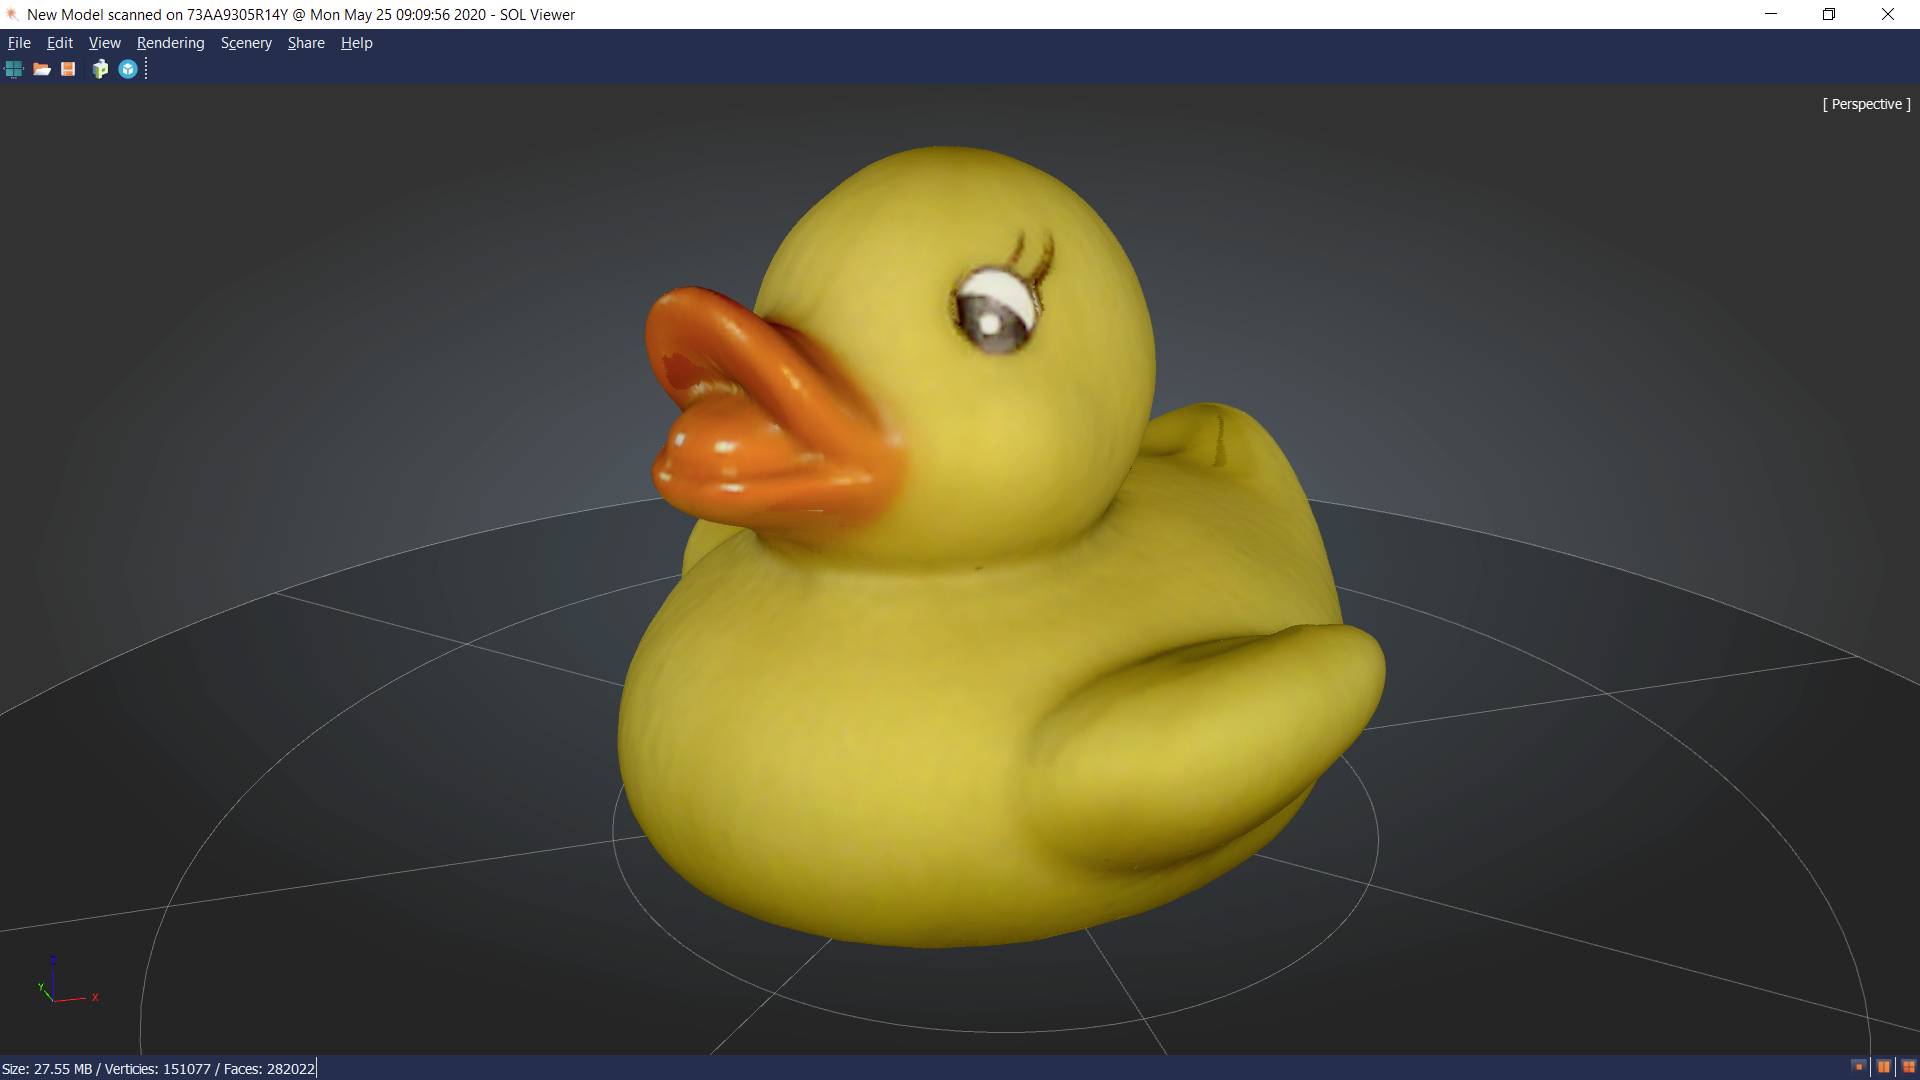Image resolution: width=1920 pixels, height=1080 pixels.
Task: Start a new scan with the grid icon
Action: [x=13, y=69]
